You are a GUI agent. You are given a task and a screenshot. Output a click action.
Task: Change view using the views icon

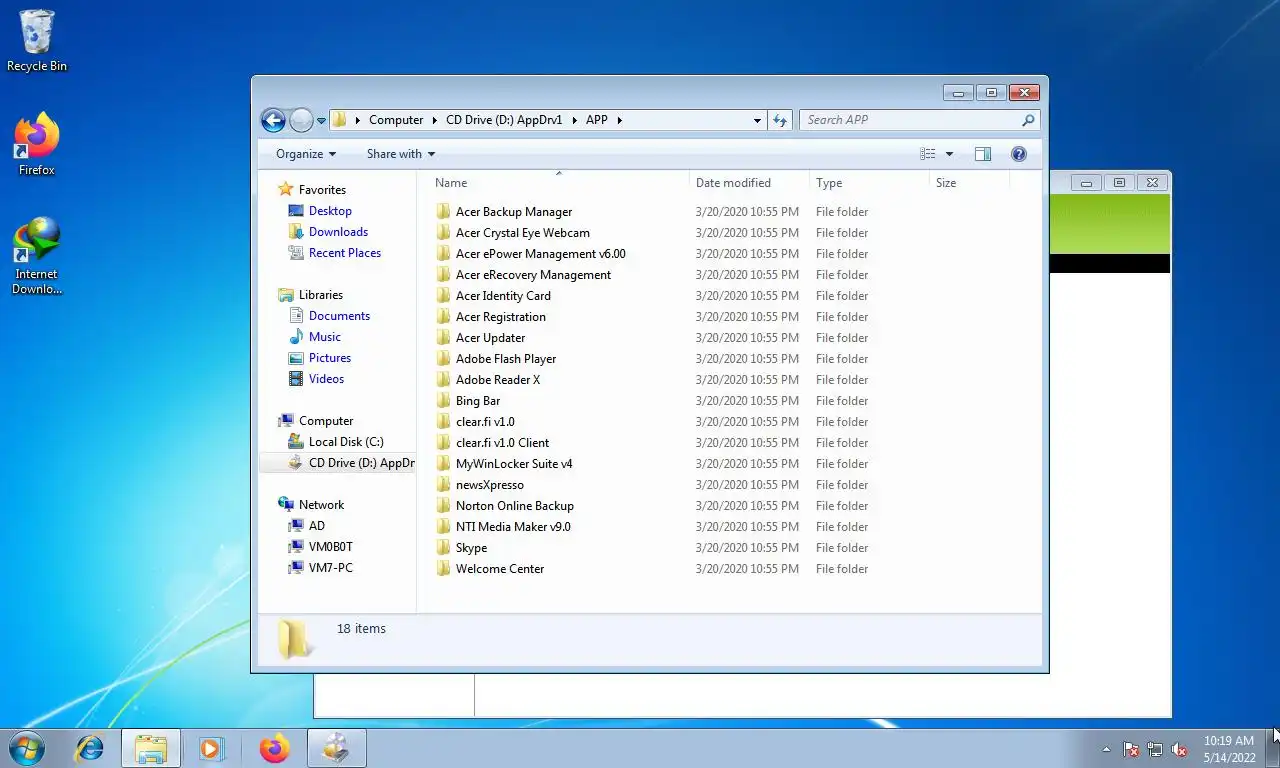[x=928, y=154]
